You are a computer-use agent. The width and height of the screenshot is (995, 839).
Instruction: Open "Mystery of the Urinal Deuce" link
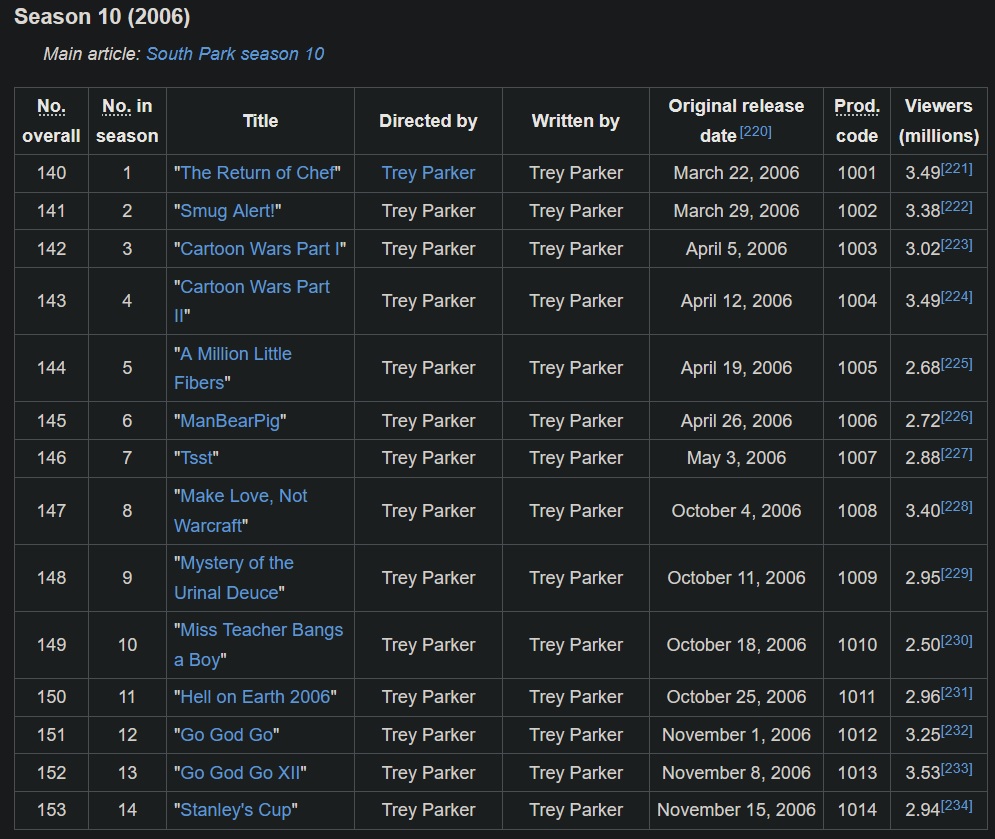pyautogui.click(x=234, y=578)
